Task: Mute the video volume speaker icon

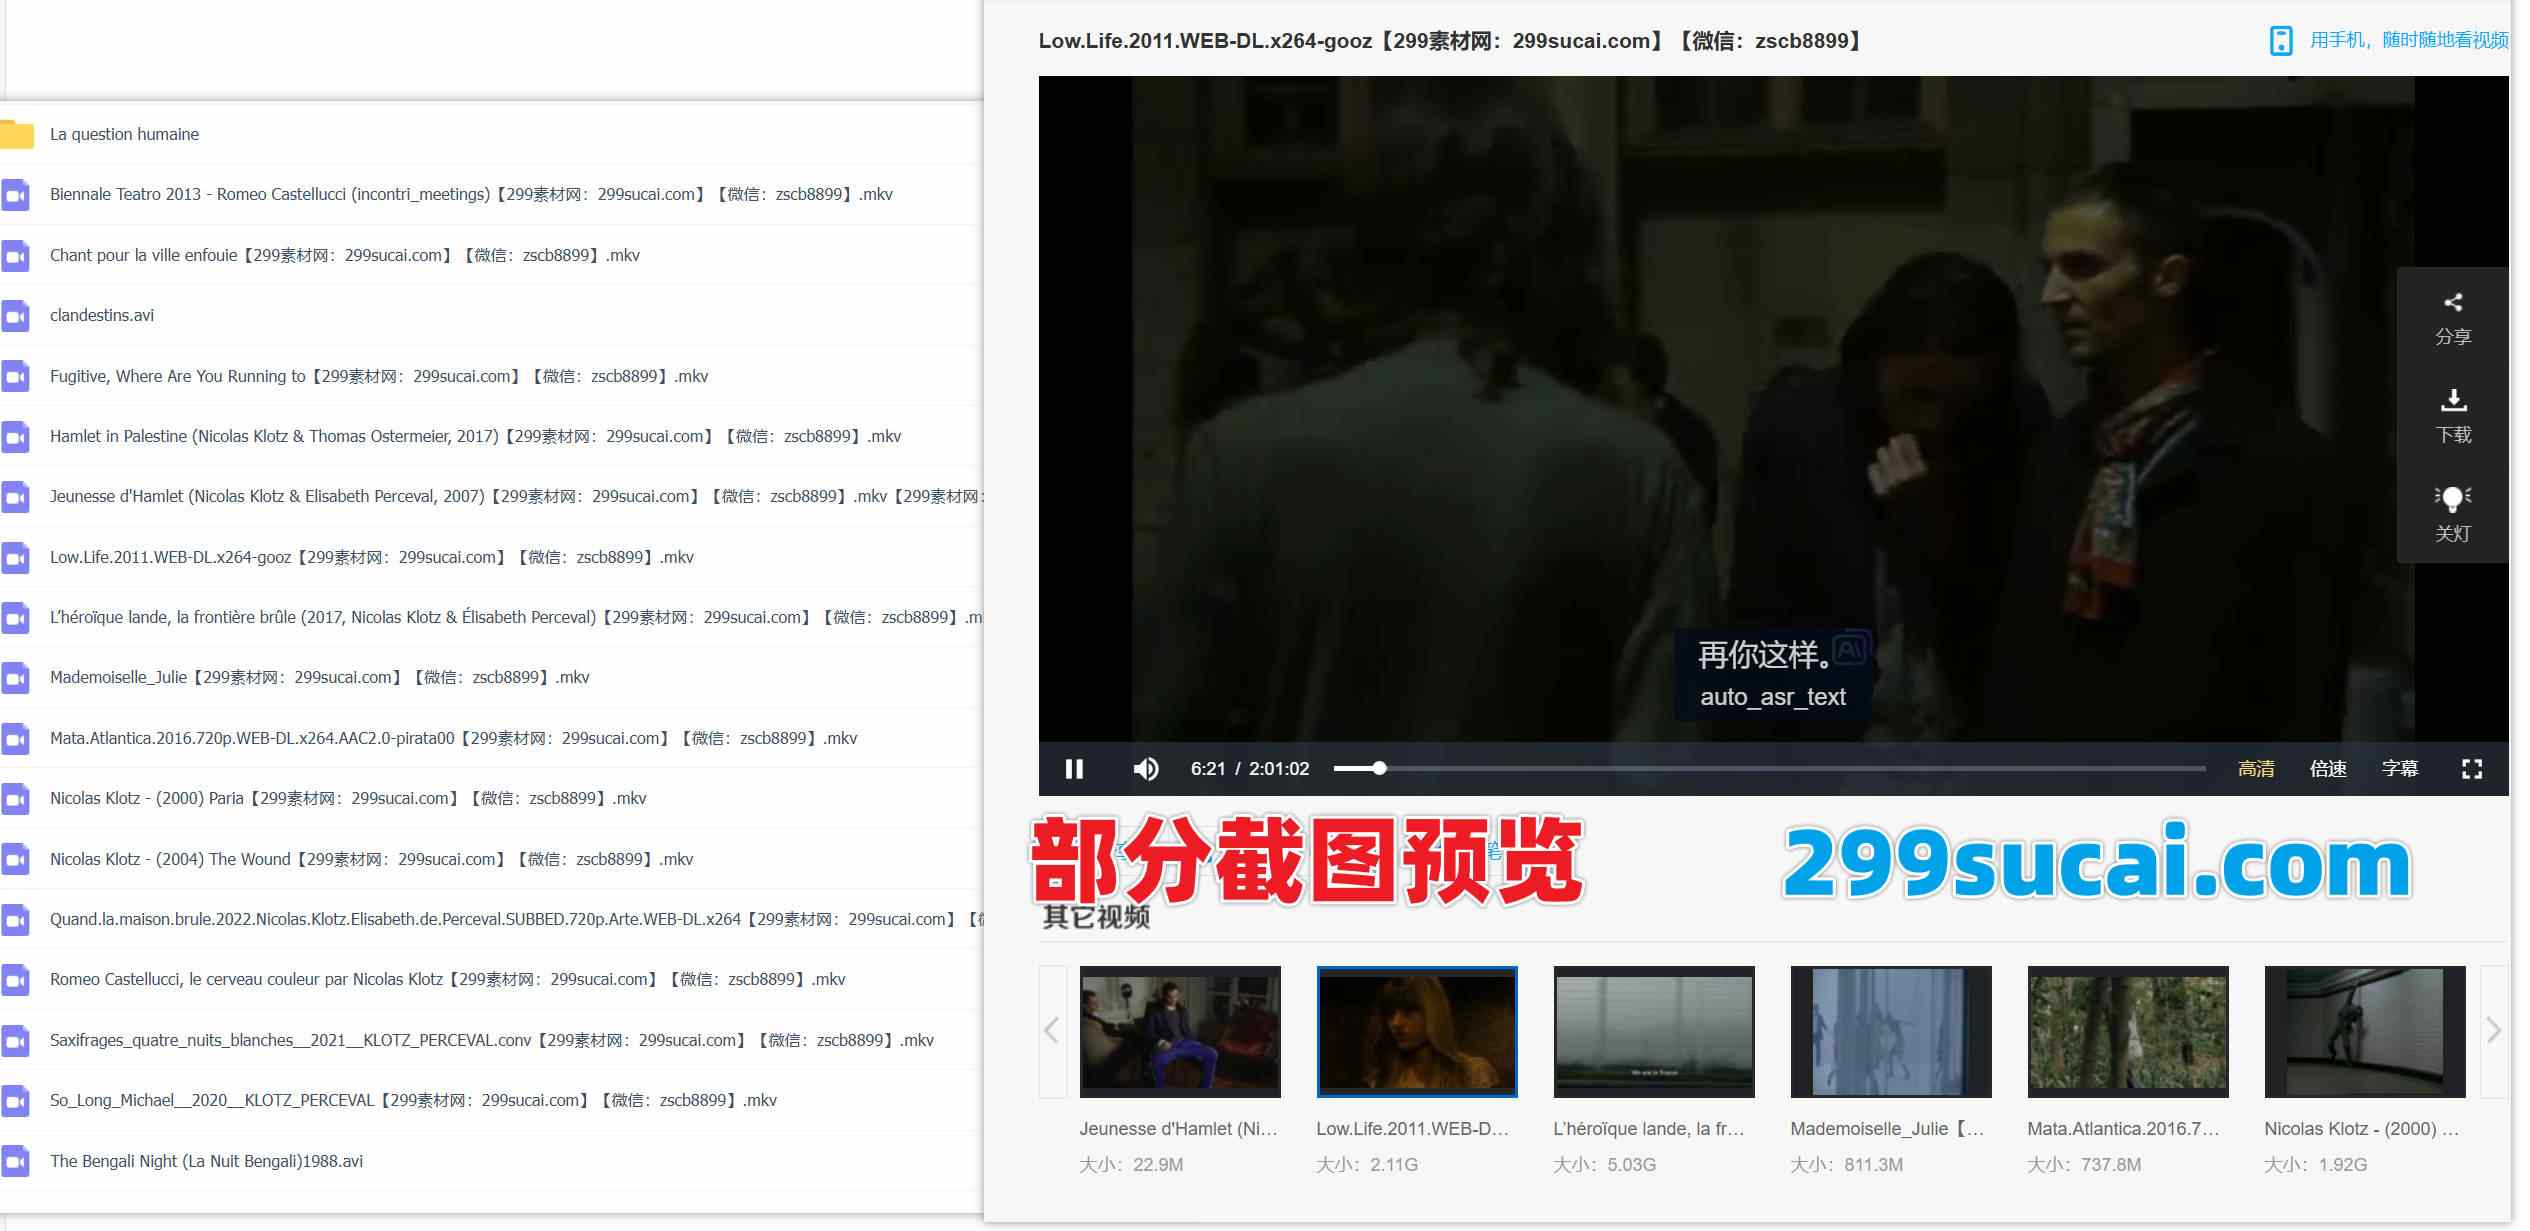Action: (1146, 768)
